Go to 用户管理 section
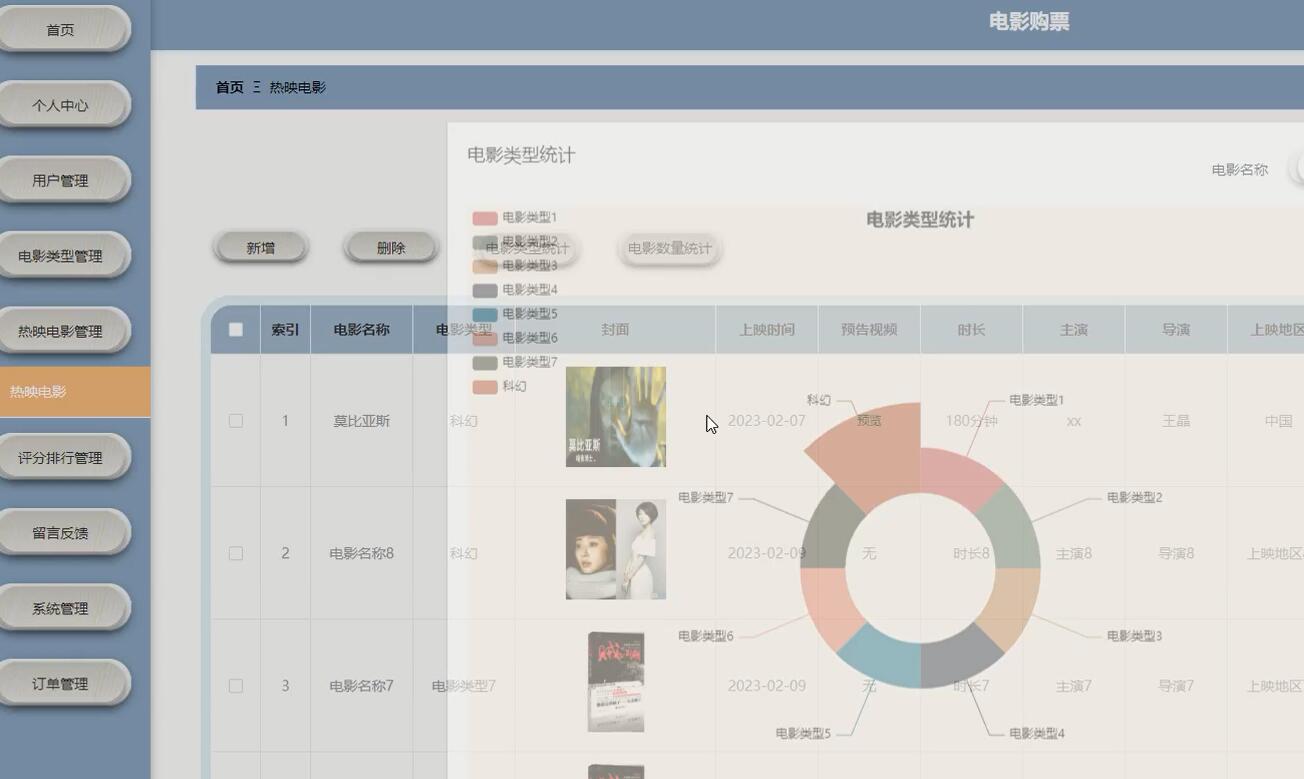 click(61, 181)
